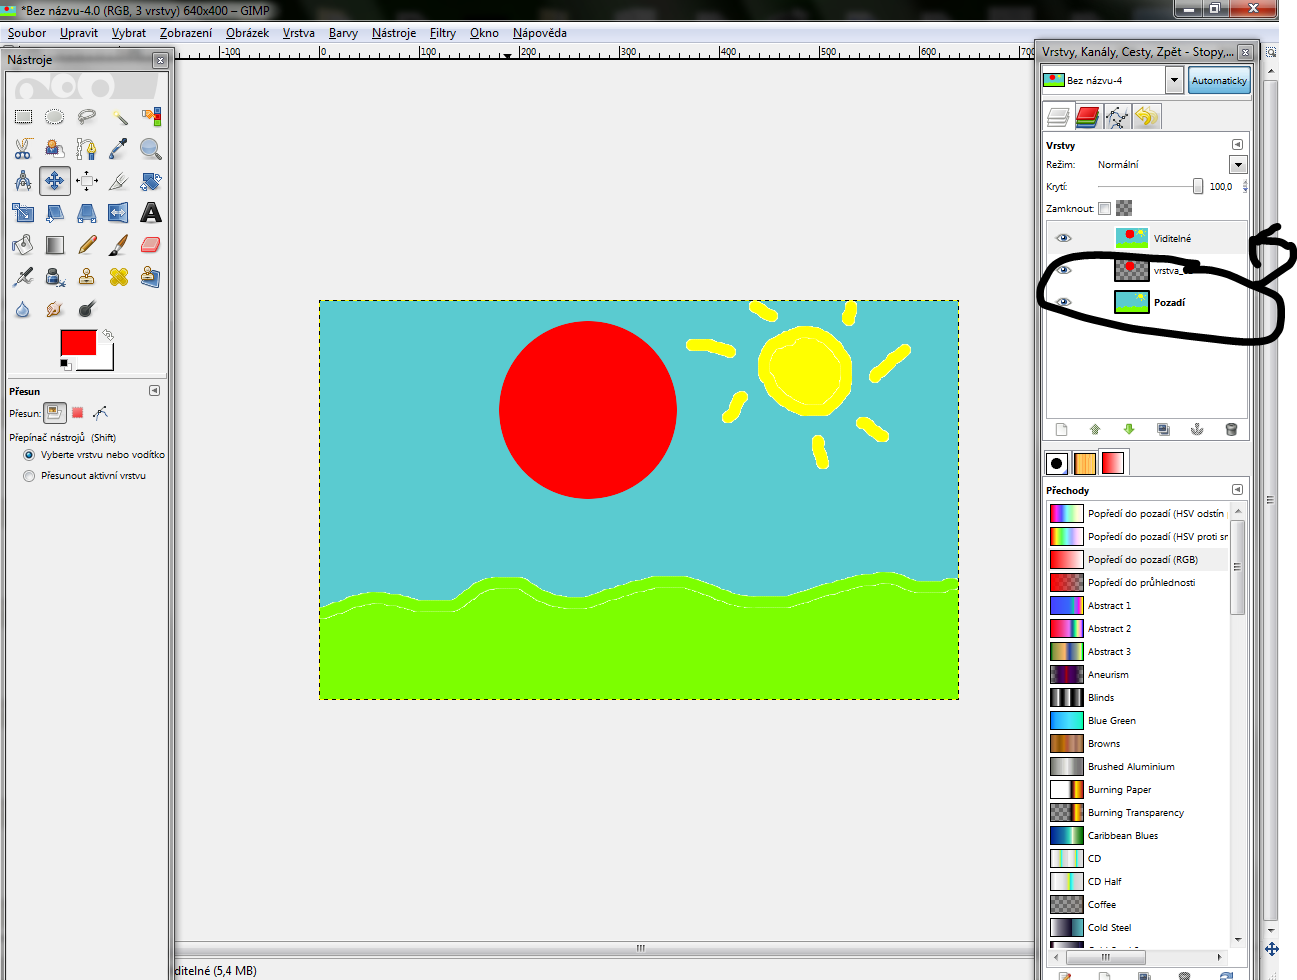Viewport: 1297px width, 980px height.
Task: Select the Text tool in toolbox
Action: coord(151,213)
